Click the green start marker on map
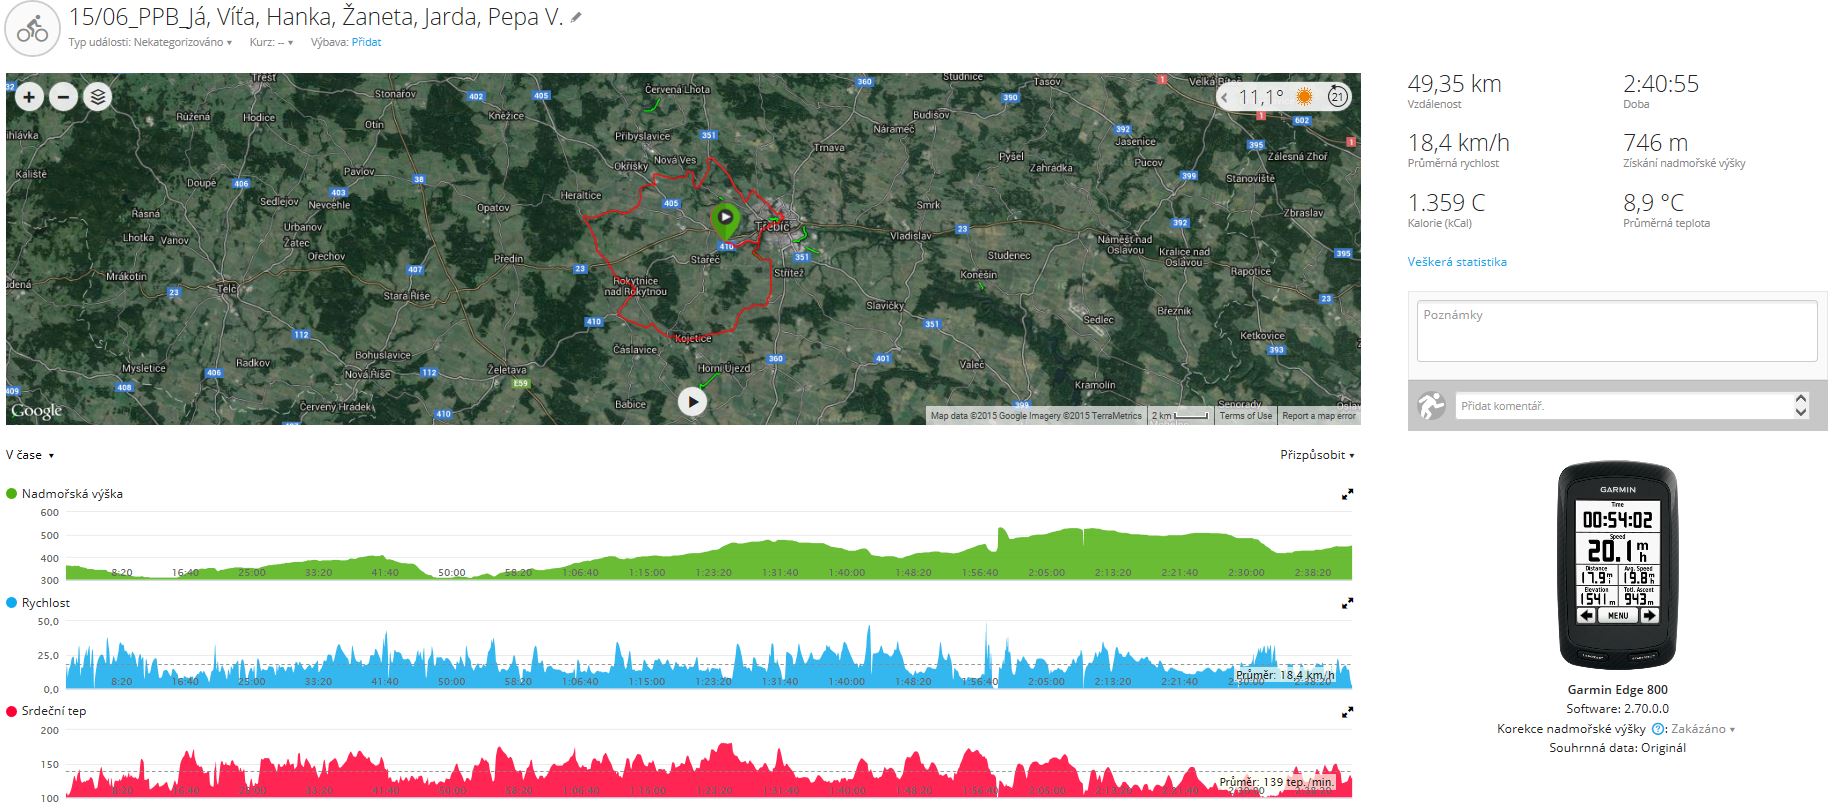The width and height of the screenshot is (1842, 810). 725,218
